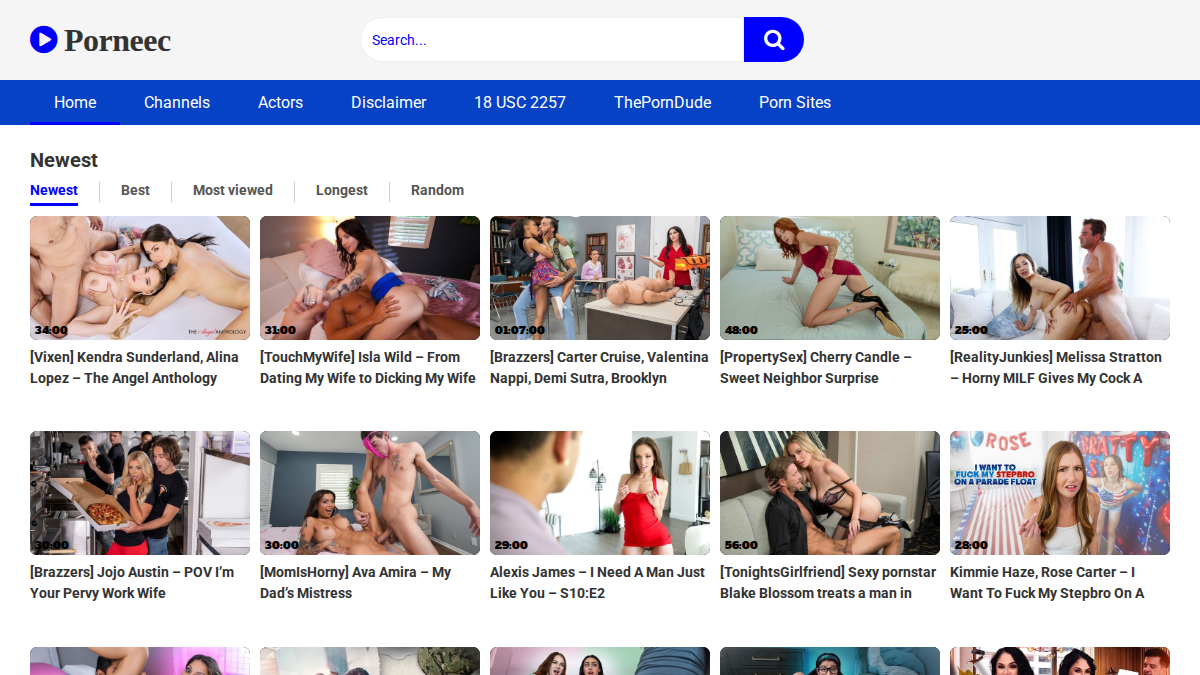1200x675 pixels.
Task: Sort videos by Longest
Action: (342, 190)
